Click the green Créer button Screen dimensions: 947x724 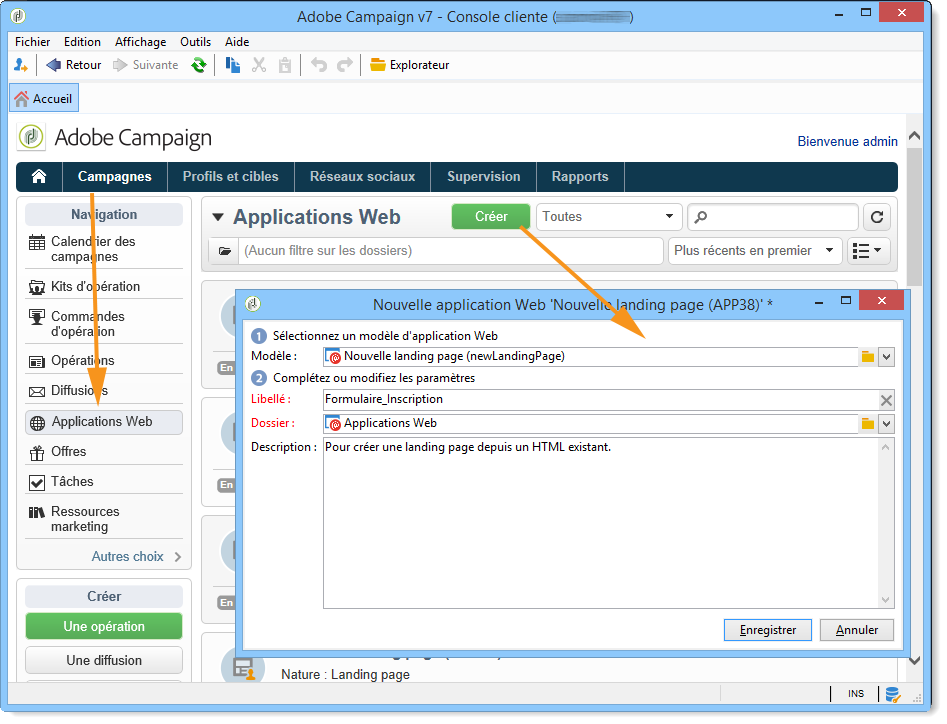(490, 217)
